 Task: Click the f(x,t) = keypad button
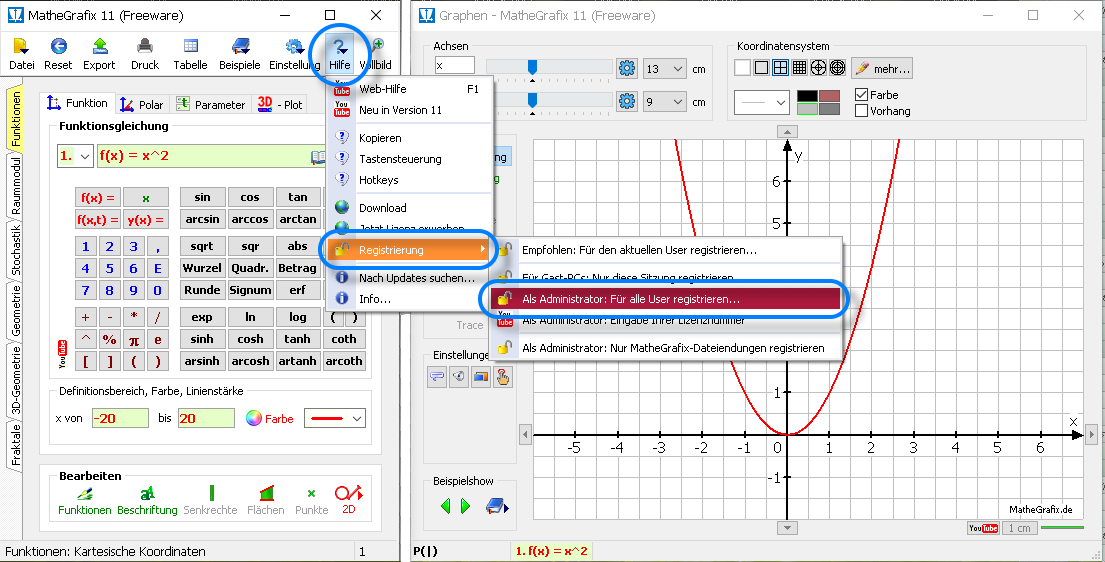point(97,220)
